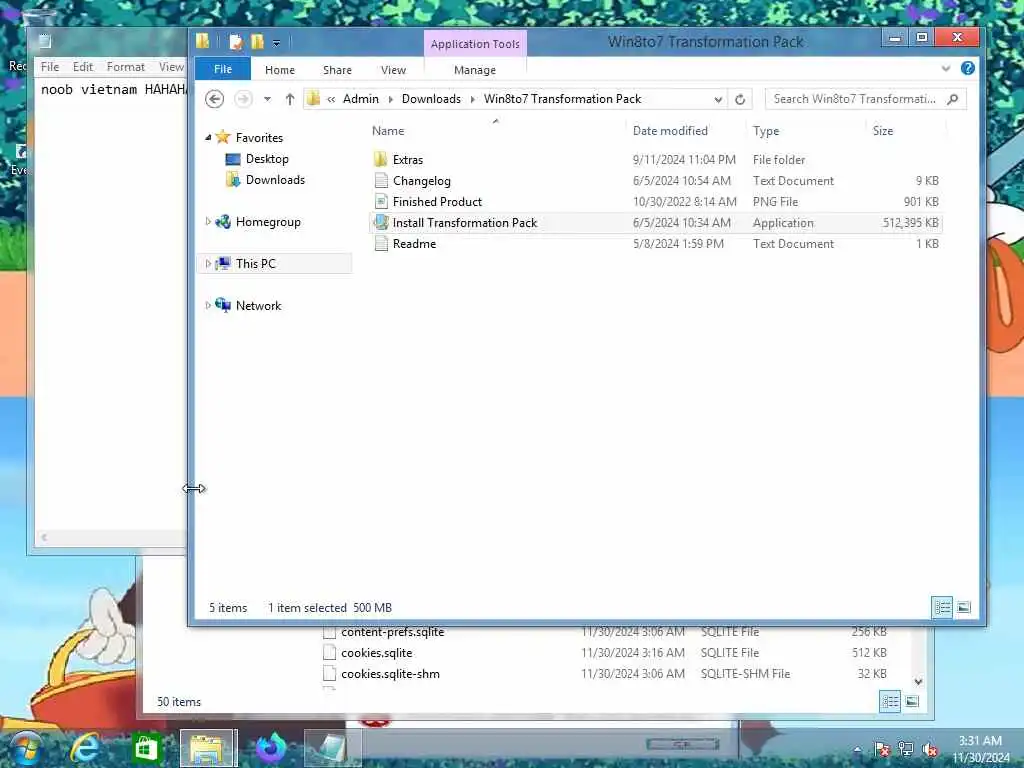Click the Downloads breadcrumb in the address bar
The height and width of the screenshot is (768, 1024).
coord(431,99)
